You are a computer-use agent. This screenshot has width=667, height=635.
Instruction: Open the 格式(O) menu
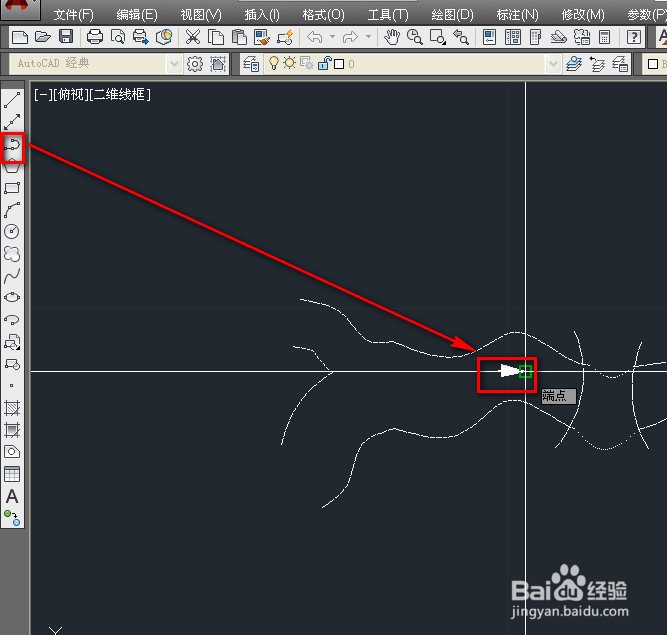click(323, 15)
